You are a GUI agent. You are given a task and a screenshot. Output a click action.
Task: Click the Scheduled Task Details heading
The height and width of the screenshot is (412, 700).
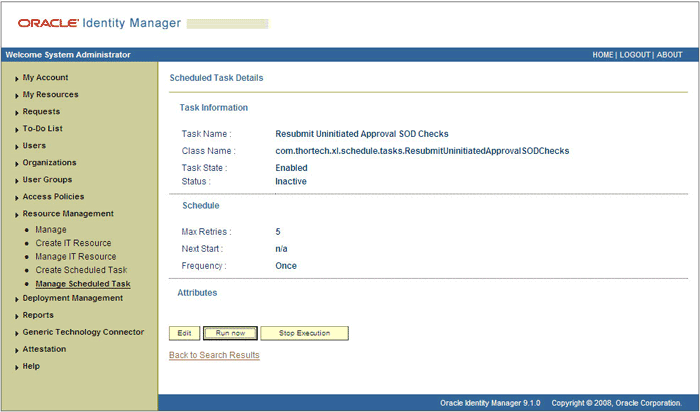217,78
